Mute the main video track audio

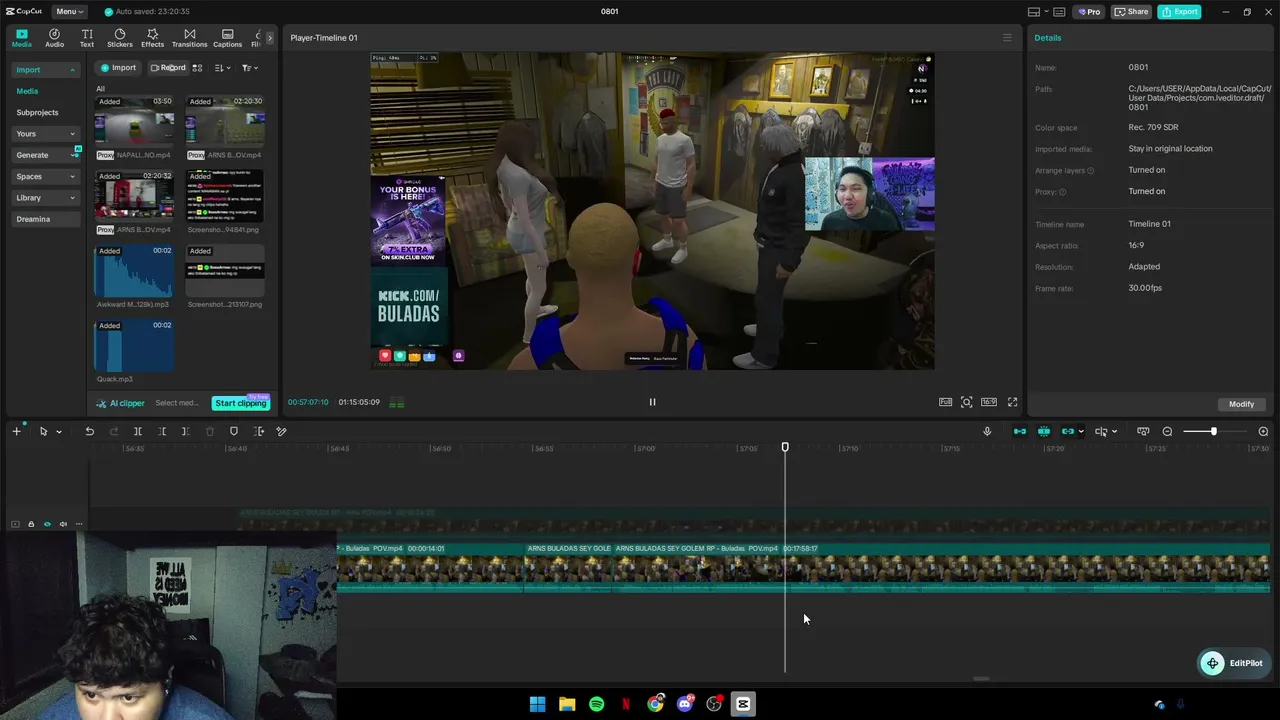click(63, 524)
